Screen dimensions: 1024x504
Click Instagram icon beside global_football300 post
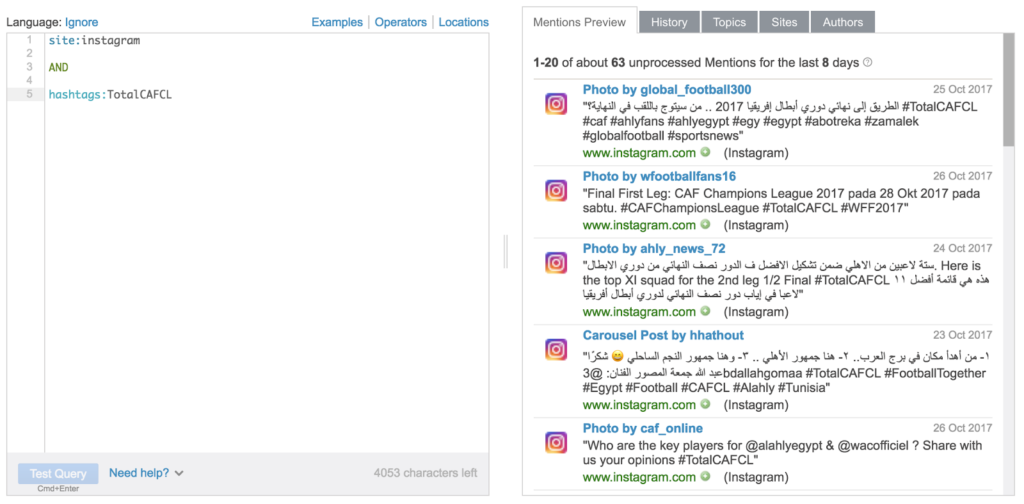tap(556, 104)
